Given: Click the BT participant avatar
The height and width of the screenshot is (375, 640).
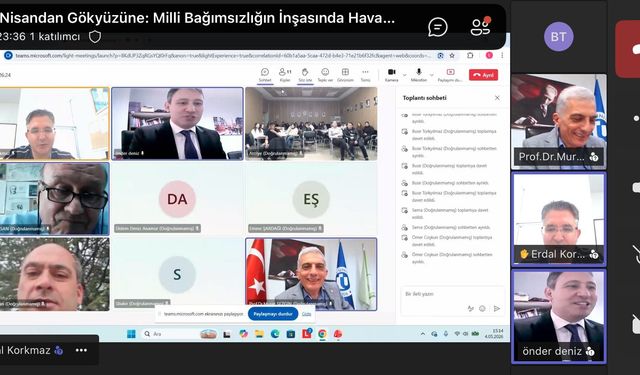Looking at the screenshot, I should pos(559,37).
